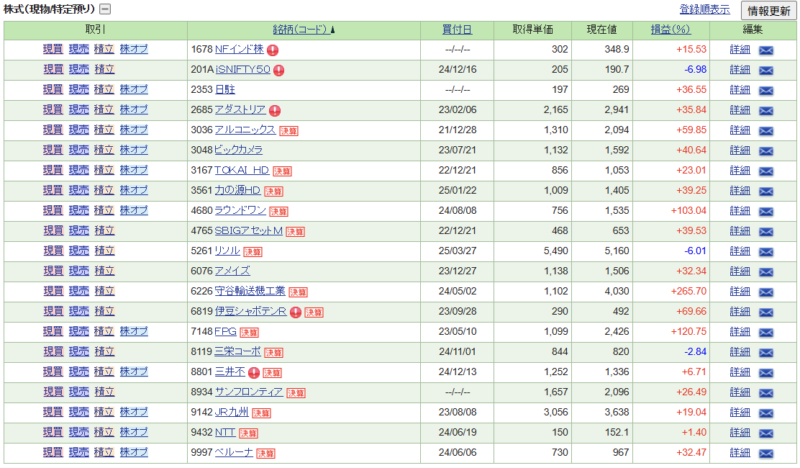Open 詳細 for 守谷輸送機工業
The image size is (800, 468).
pos(740,291)
